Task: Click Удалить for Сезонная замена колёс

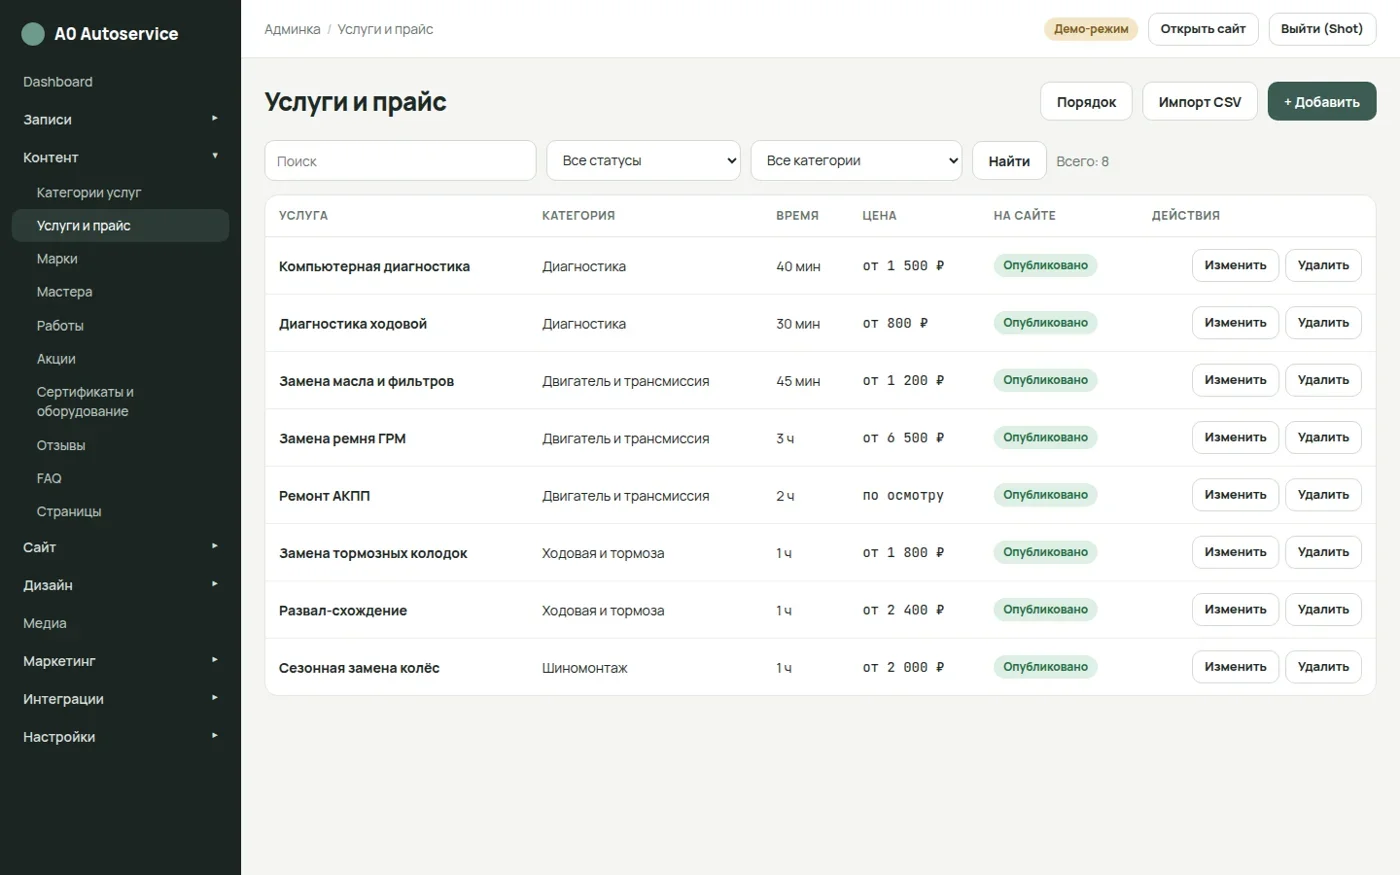Action: 1323,667
